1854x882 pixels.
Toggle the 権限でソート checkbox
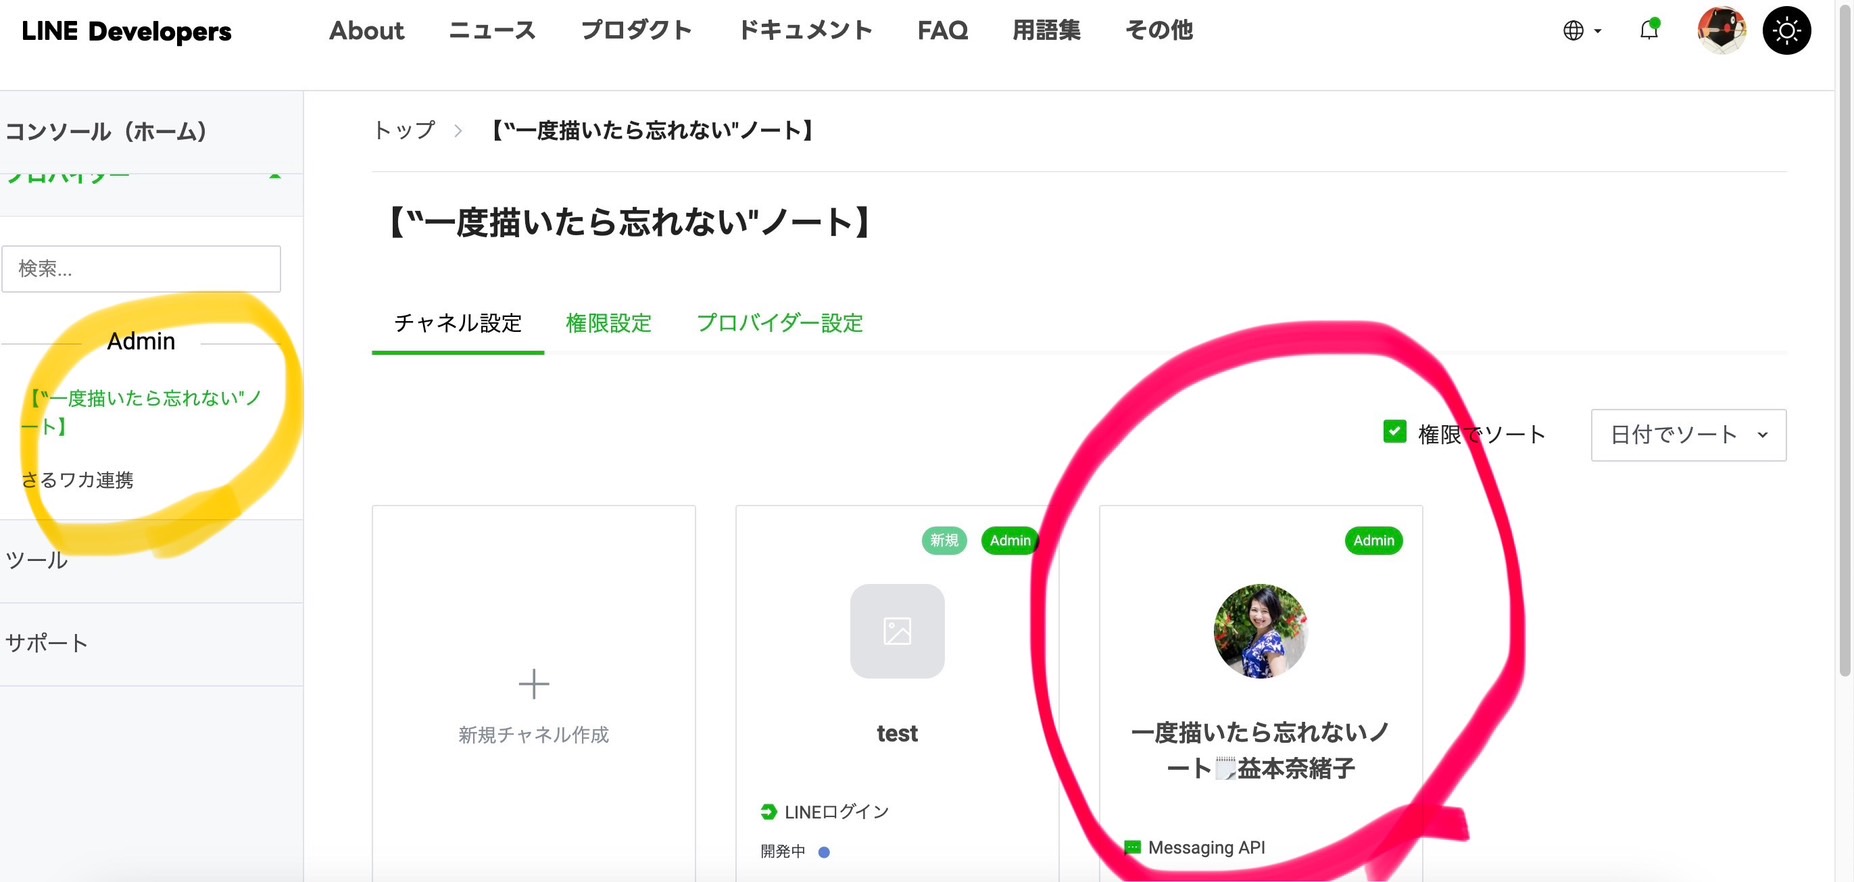(1395, 432)
